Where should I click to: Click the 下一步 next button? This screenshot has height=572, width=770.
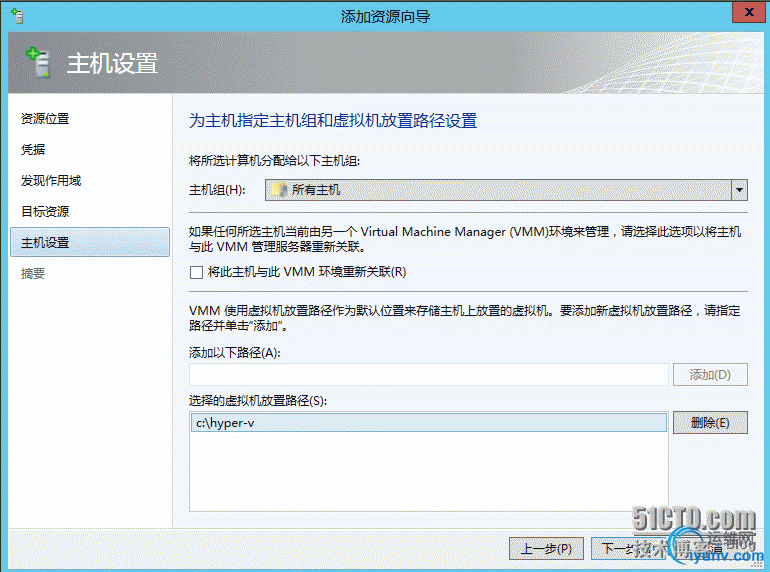(628, 548)
